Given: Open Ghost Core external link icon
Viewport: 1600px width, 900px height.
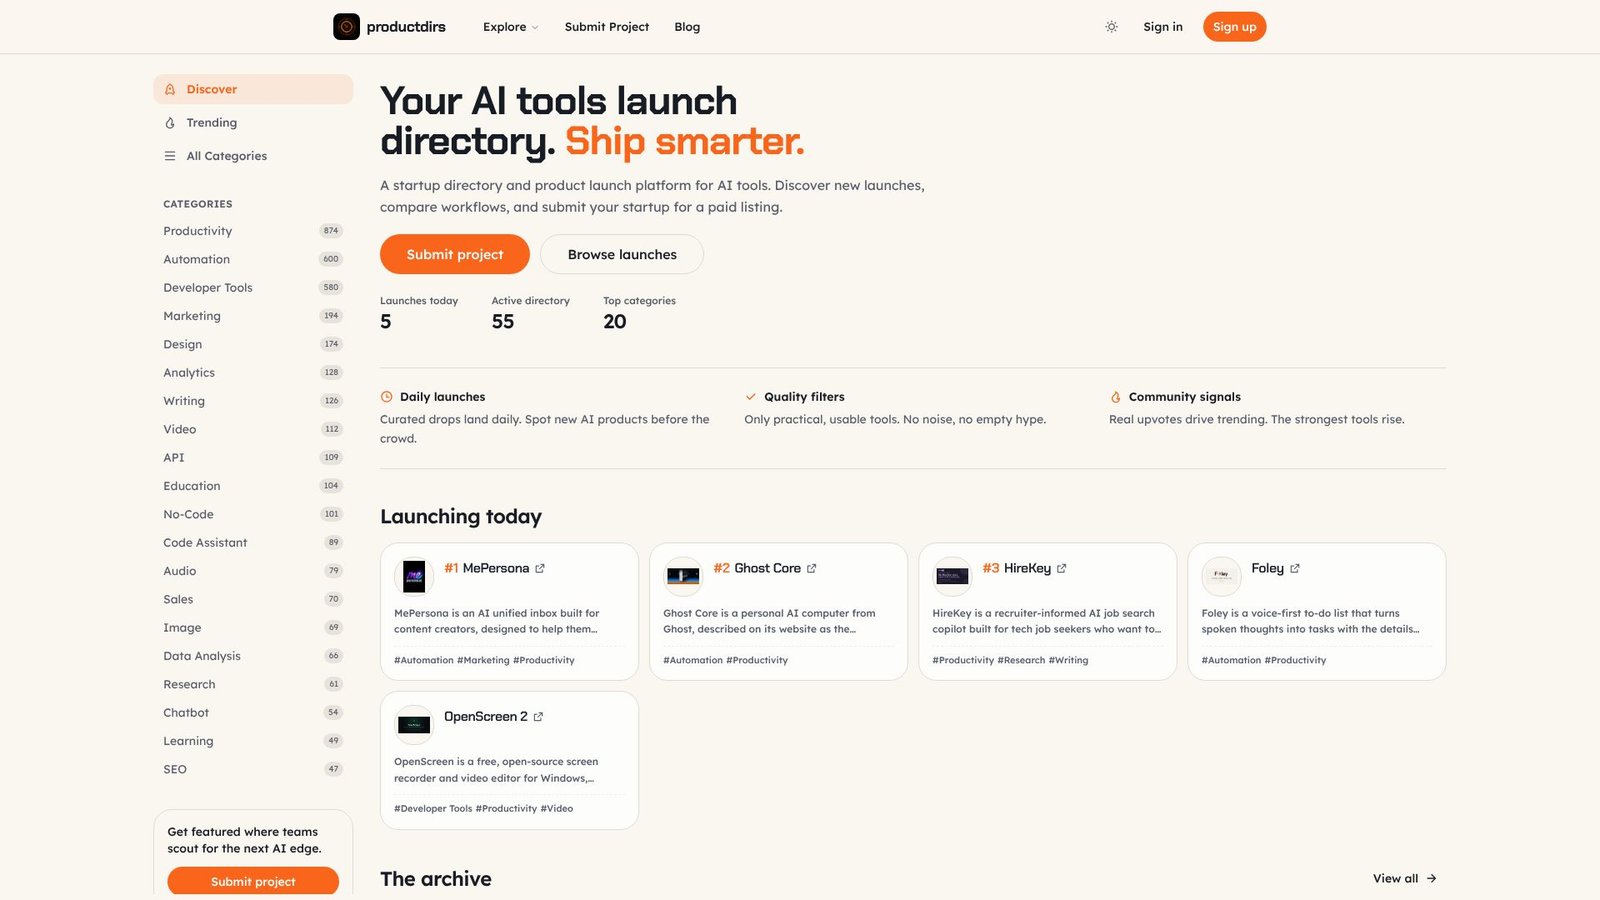Looking at the screenshot, I should pyautogui.click(x=812, y=568).
